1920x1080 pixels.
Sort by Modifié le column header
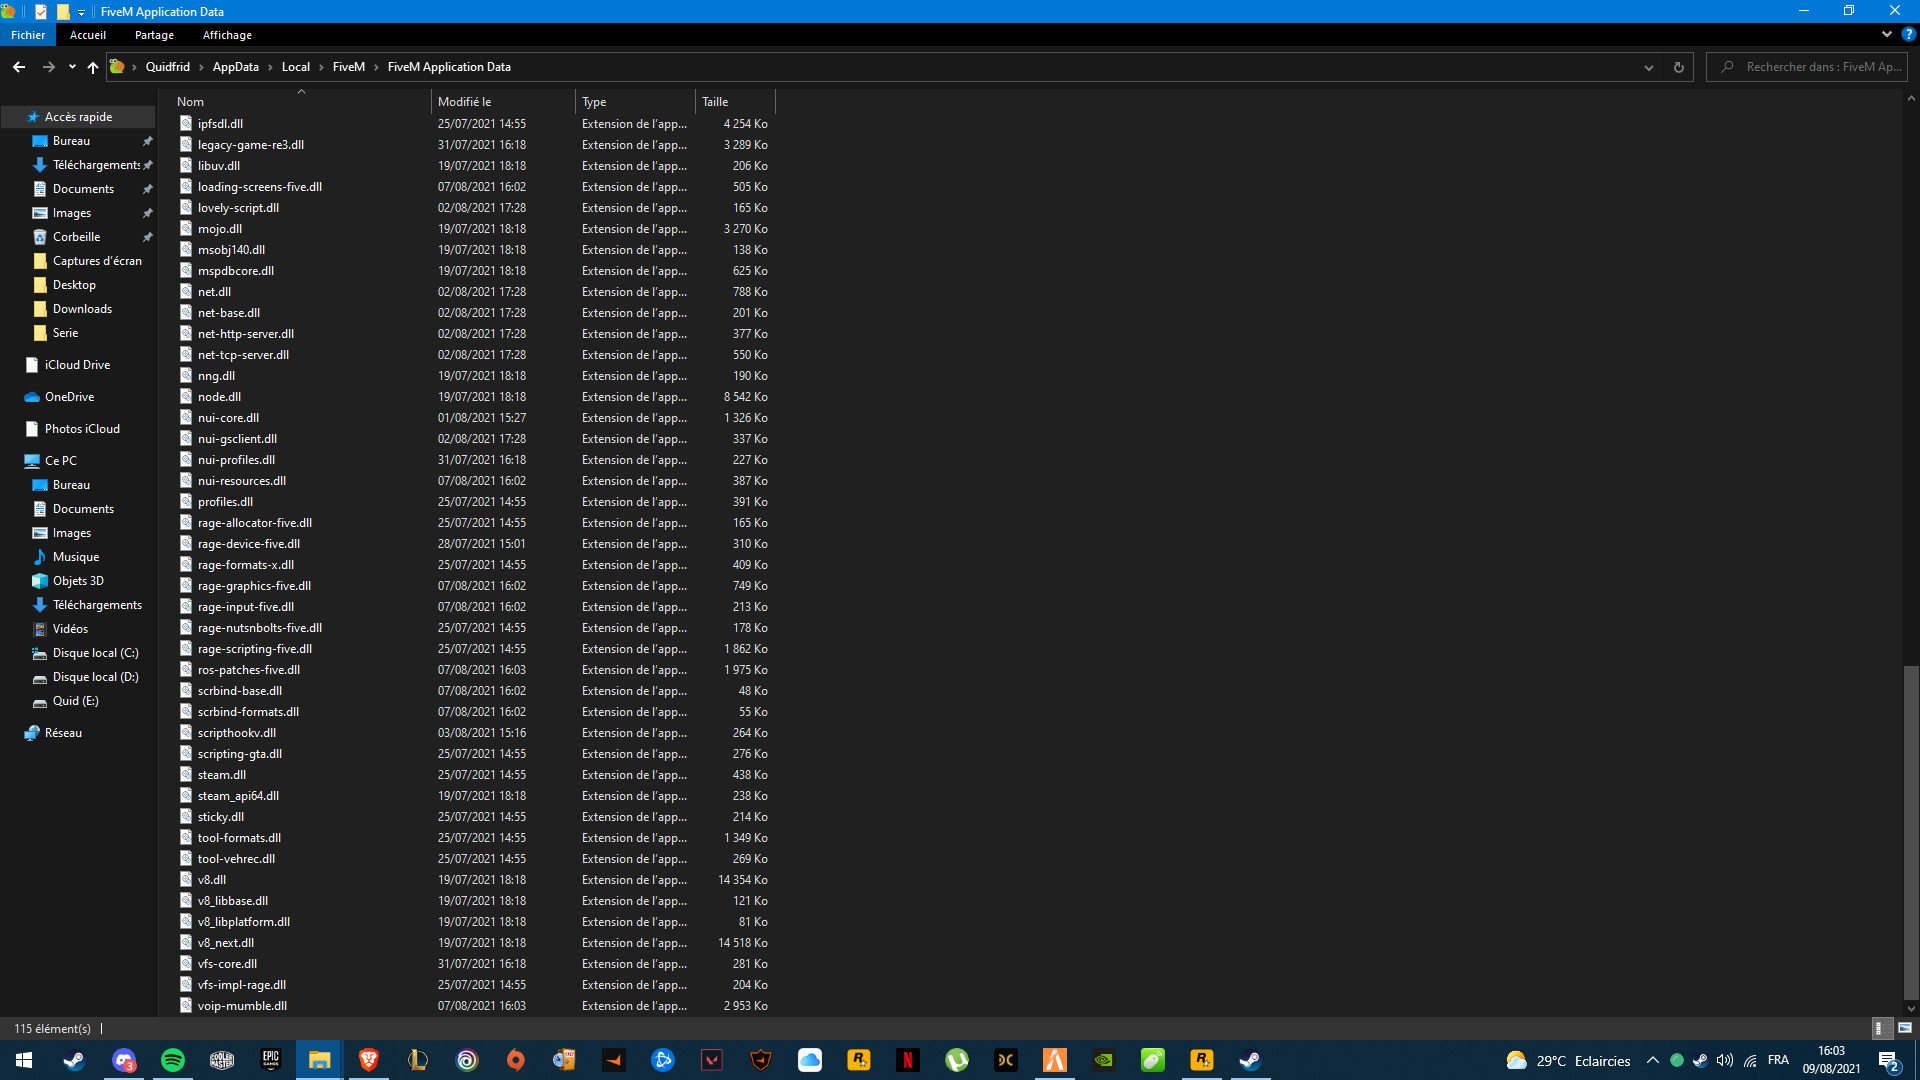[504, 102]
